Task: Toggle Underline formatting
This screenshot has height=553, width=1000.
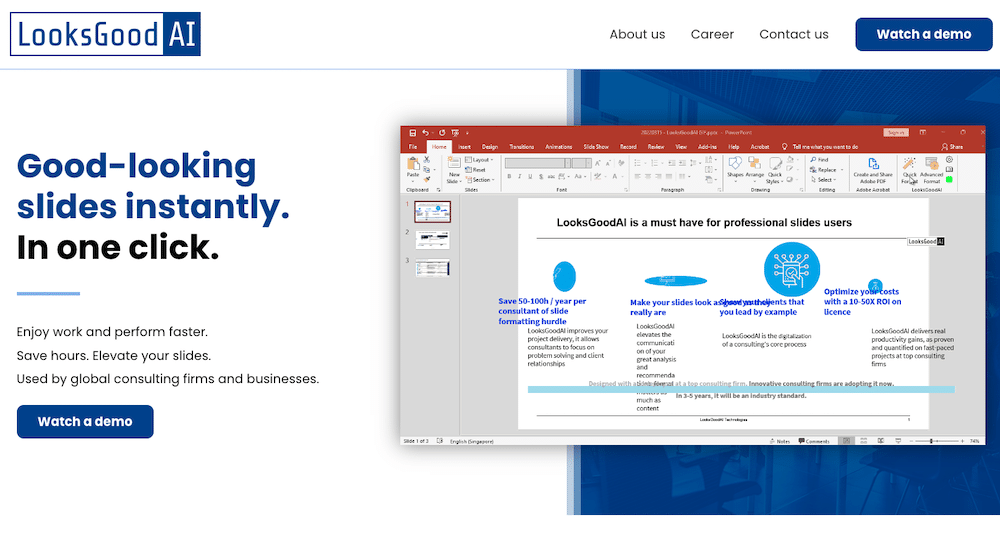Action: pos(530,177)
